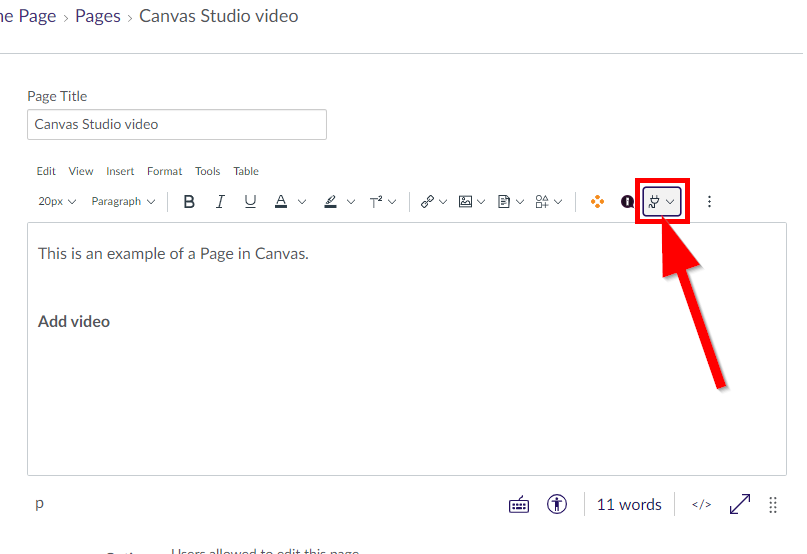This screenshot has width=807, height=554.
Task: Open the Format menu
Action: click(x=164, y=171)
